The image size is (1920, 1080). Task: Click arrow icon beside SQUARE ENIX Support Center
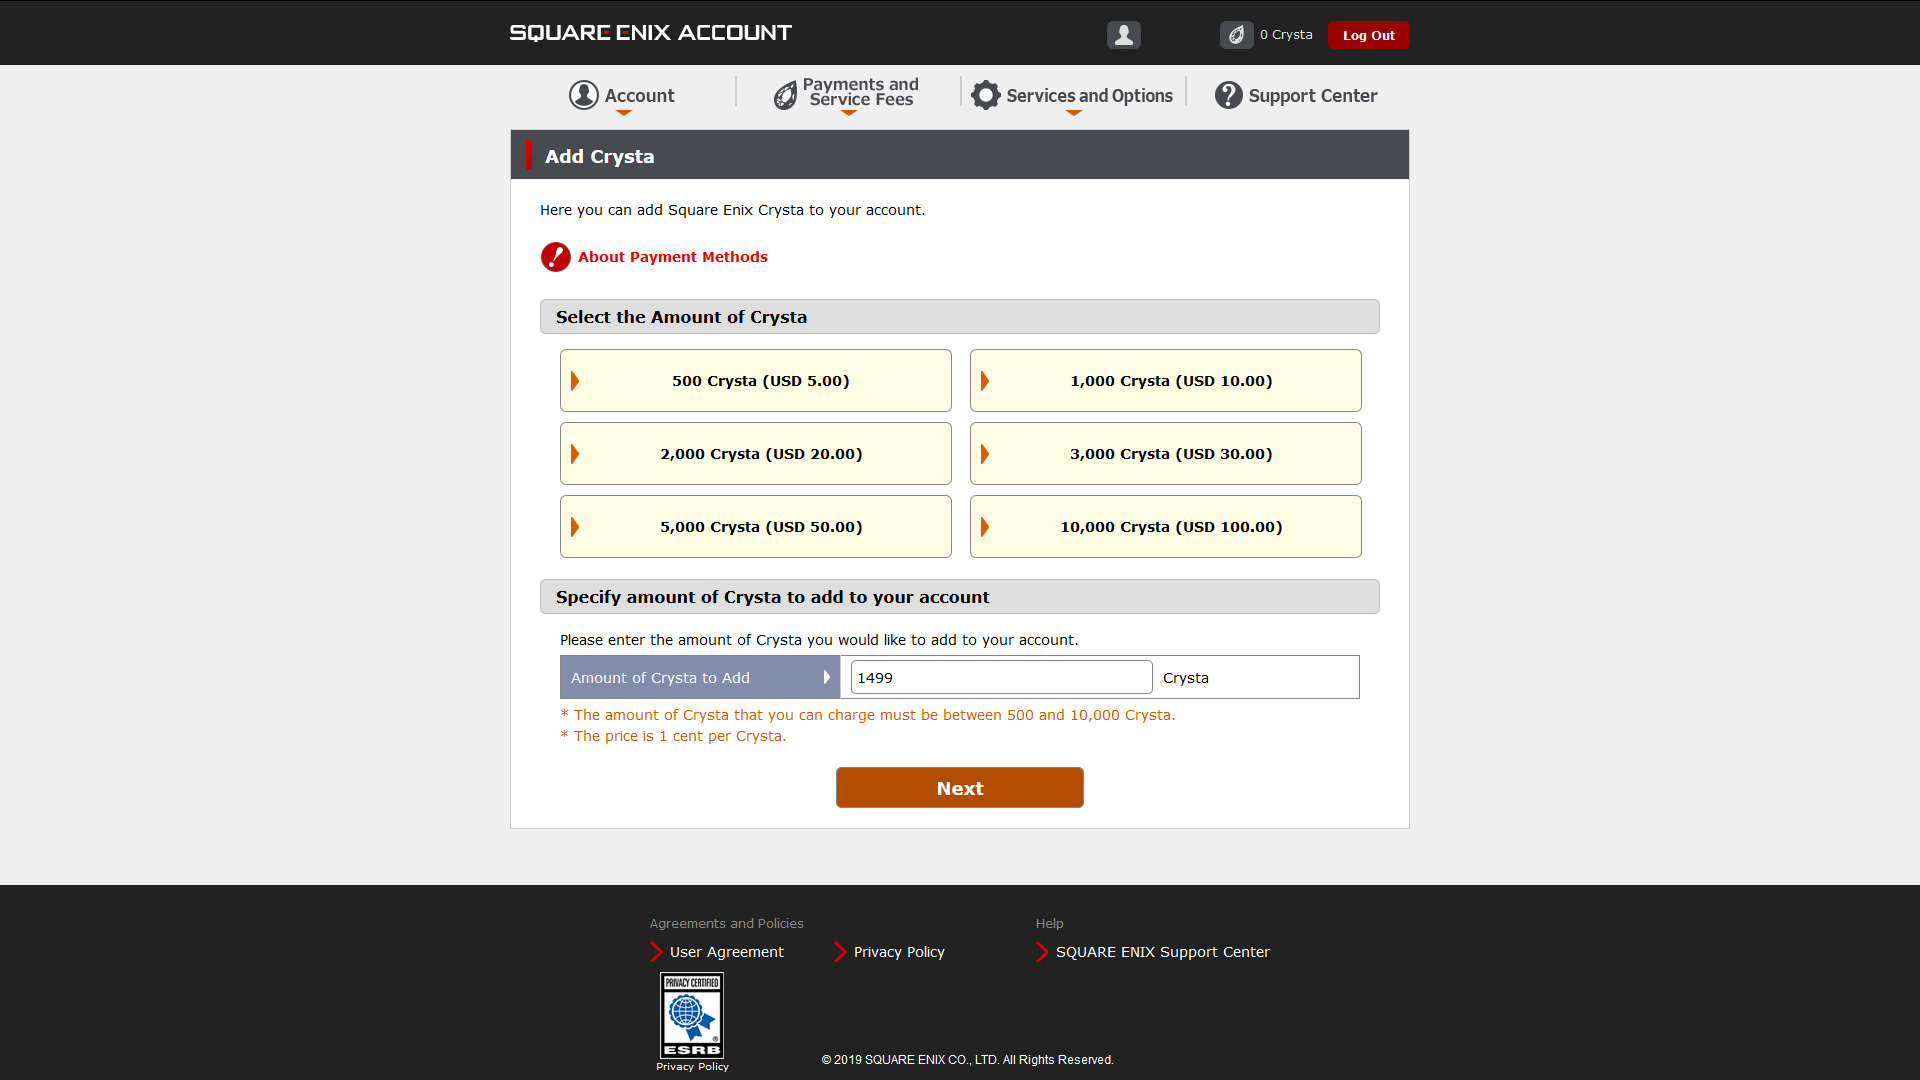pyautogui.click(x=1042, y=952)
